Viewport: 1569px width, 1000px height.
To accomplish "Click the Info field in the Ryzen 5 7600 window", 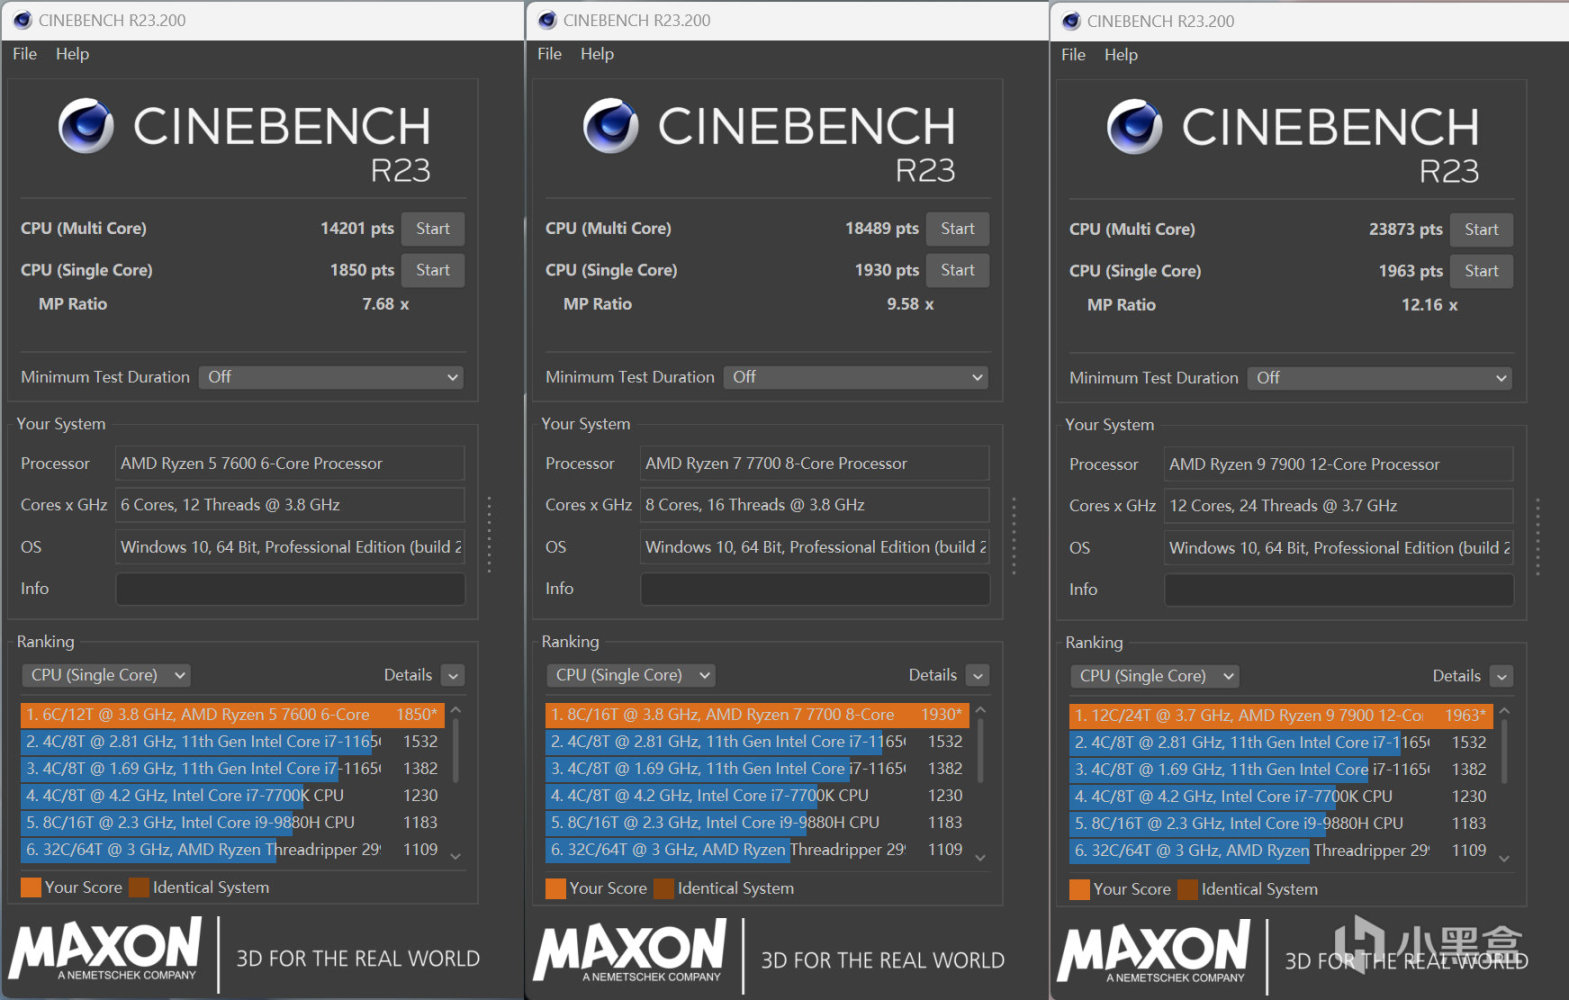I will 291,589.
